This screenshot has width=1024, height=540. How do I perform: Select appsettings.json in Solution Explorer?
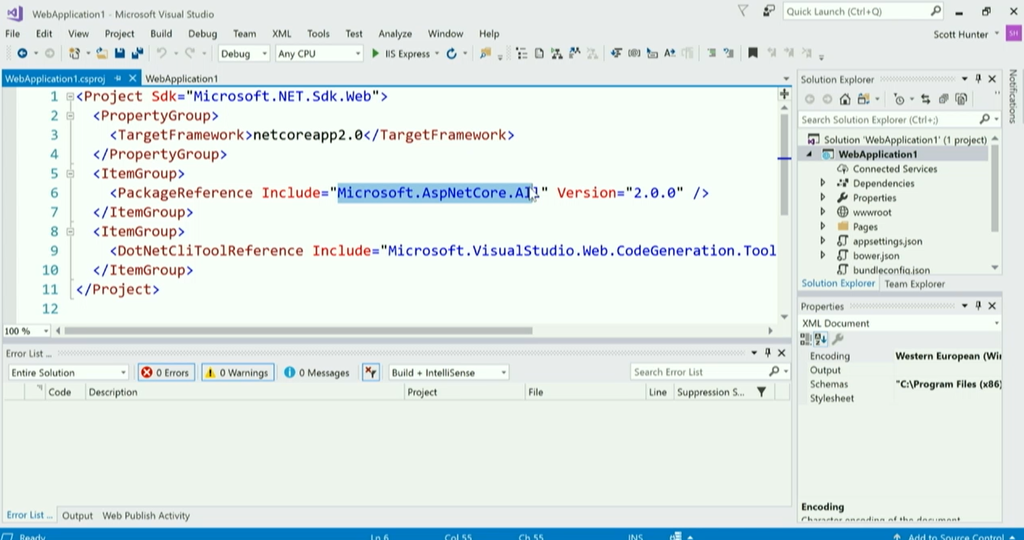[887, 241]
